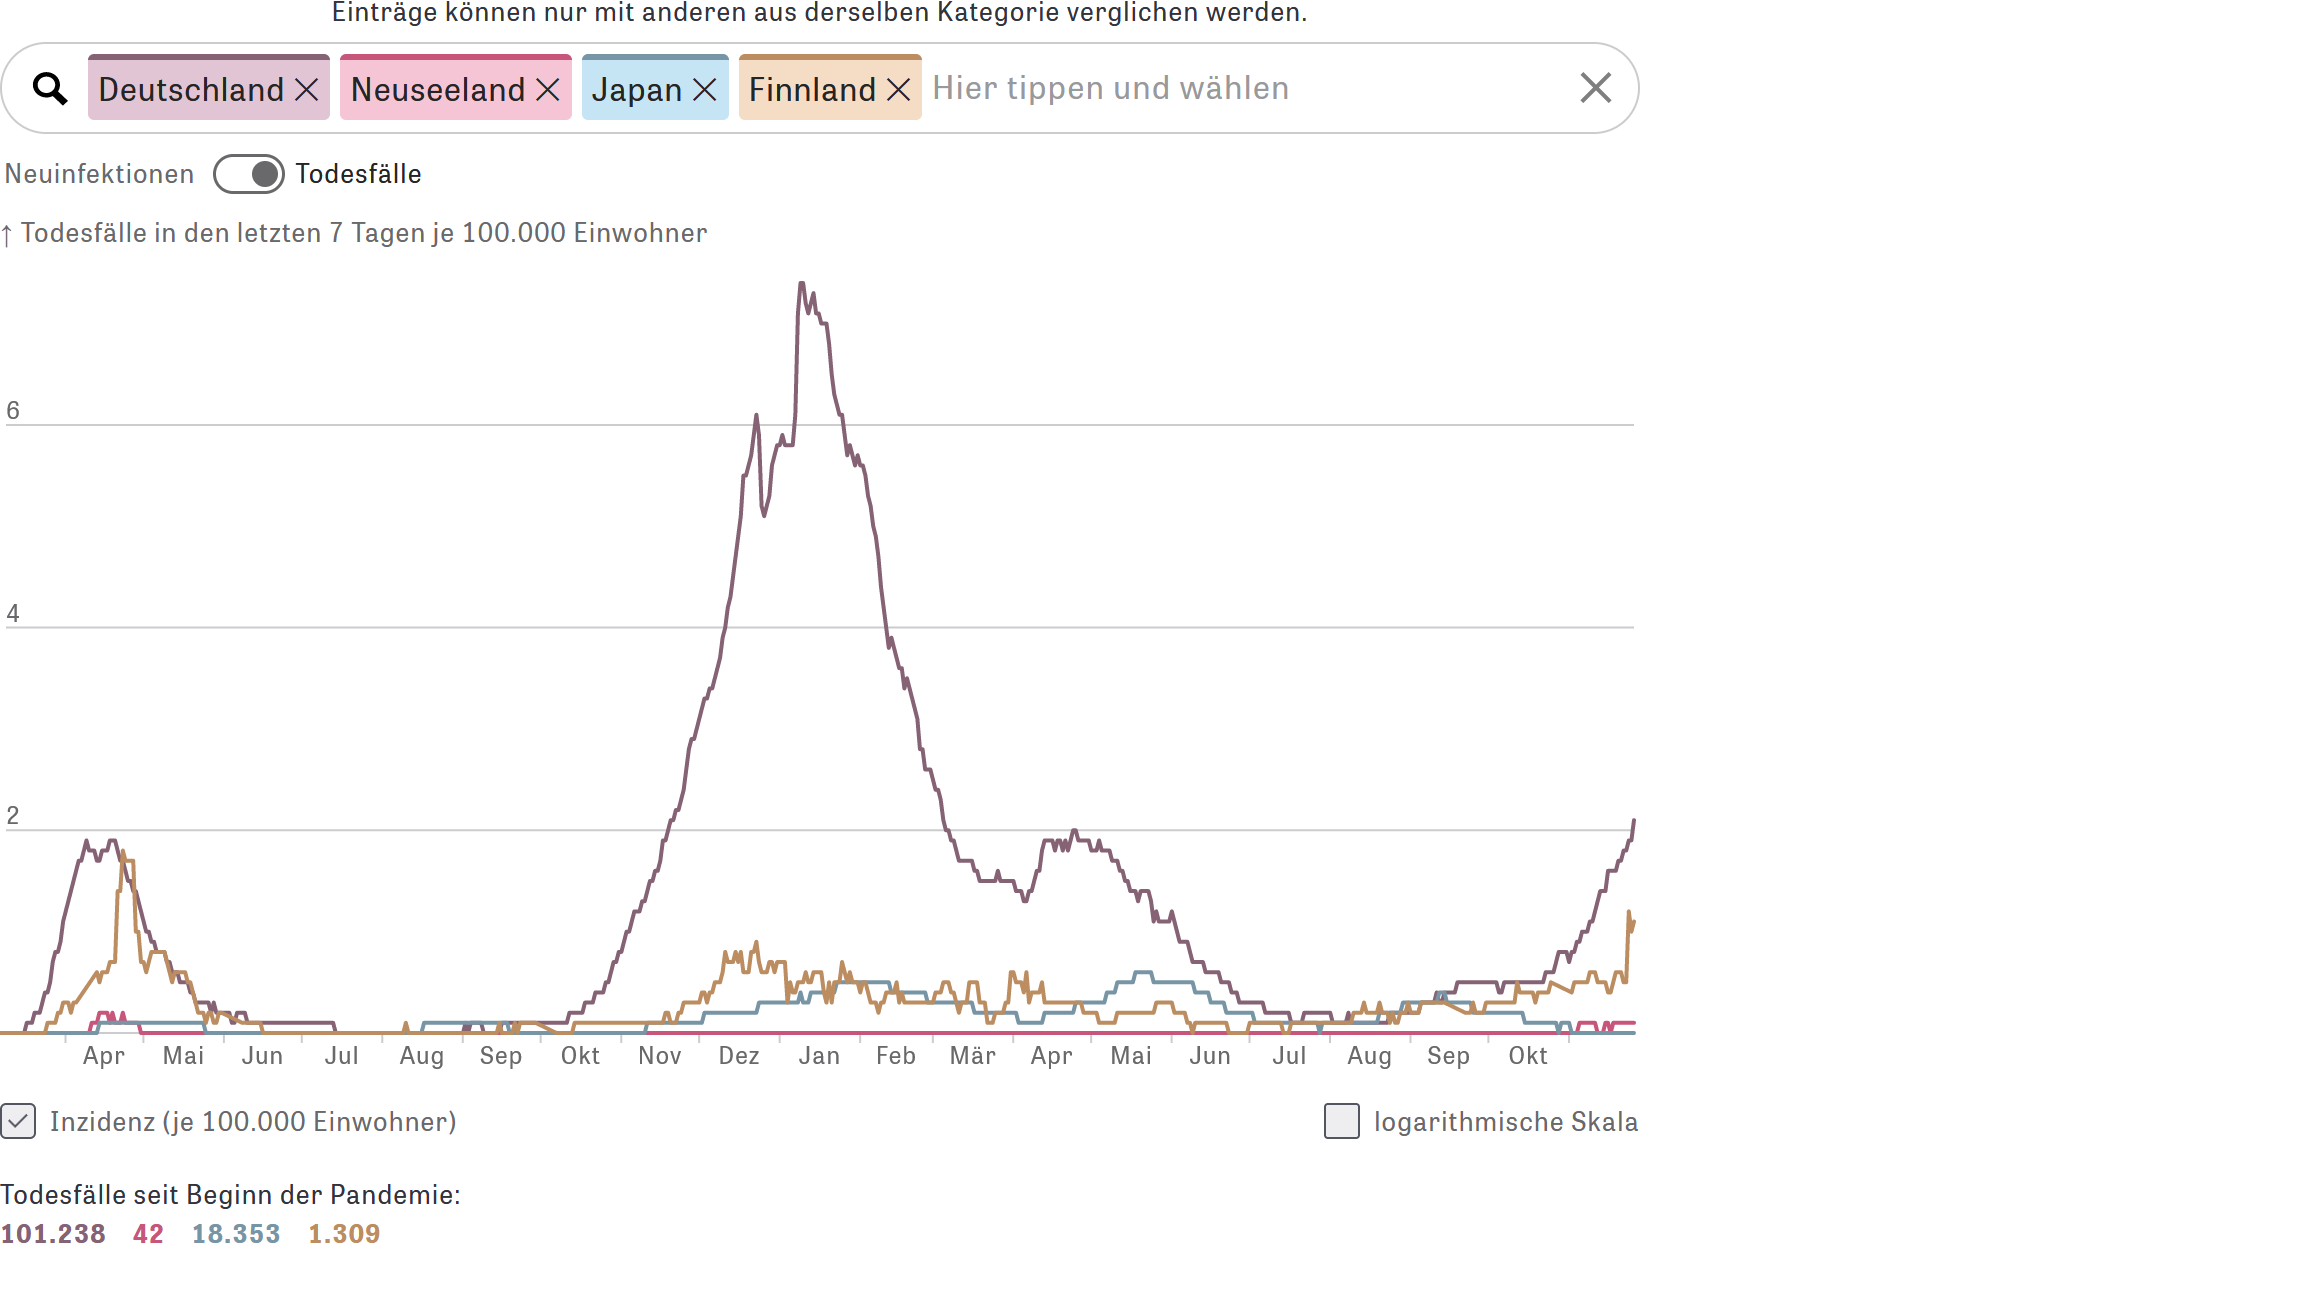The height and width of the screenshot is (1296, 2304).
Task: Remove the Finnland tag
Action: (x=899, y=90)
